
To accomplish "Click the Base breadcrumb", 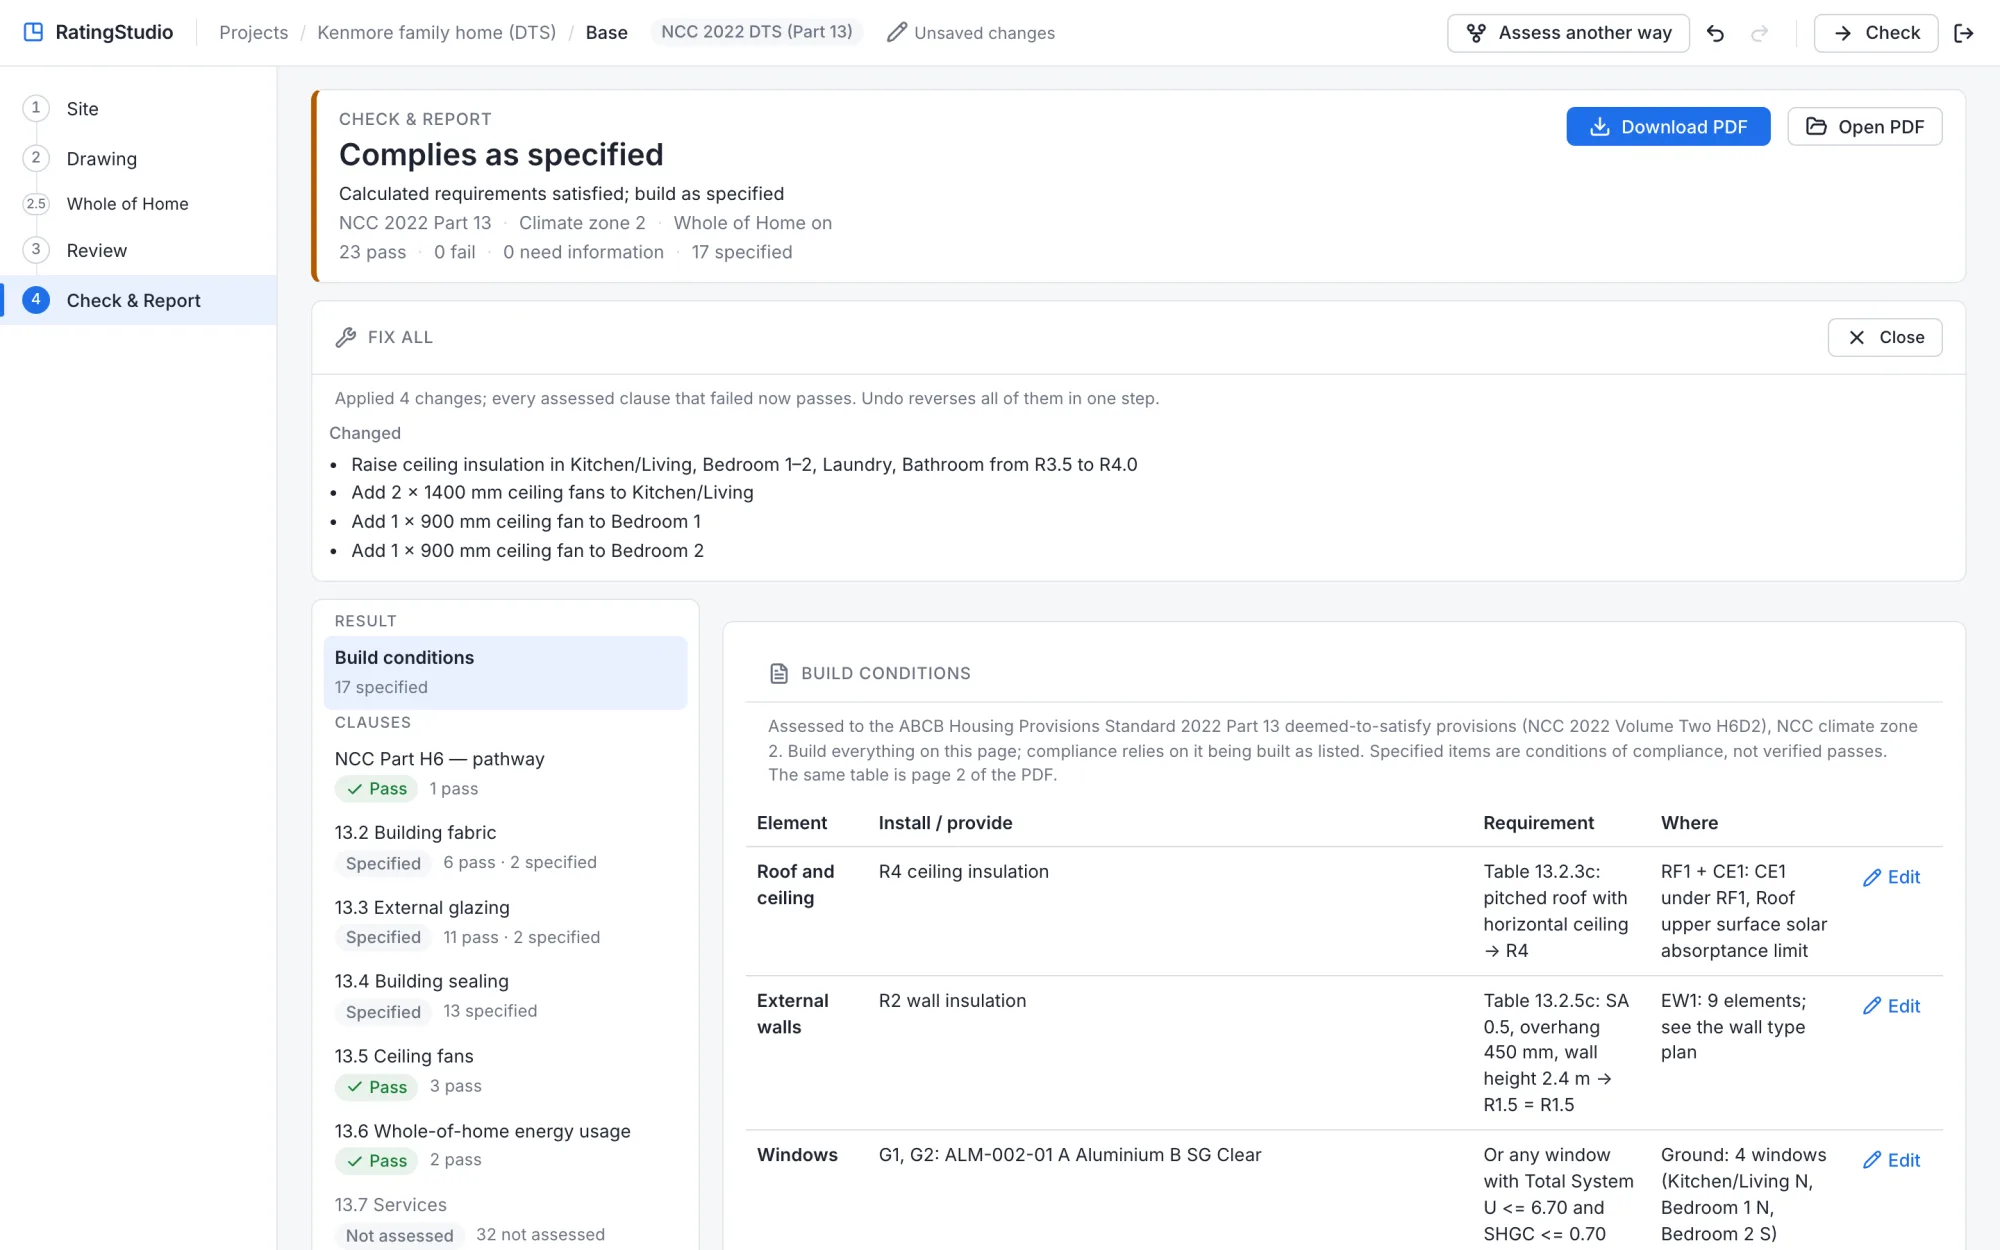I will point(606,33).
